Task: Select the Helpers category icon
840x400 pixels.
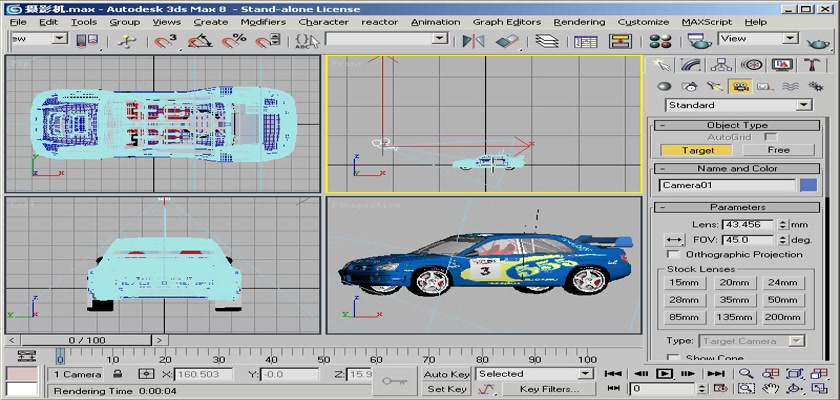Action: 765,86
